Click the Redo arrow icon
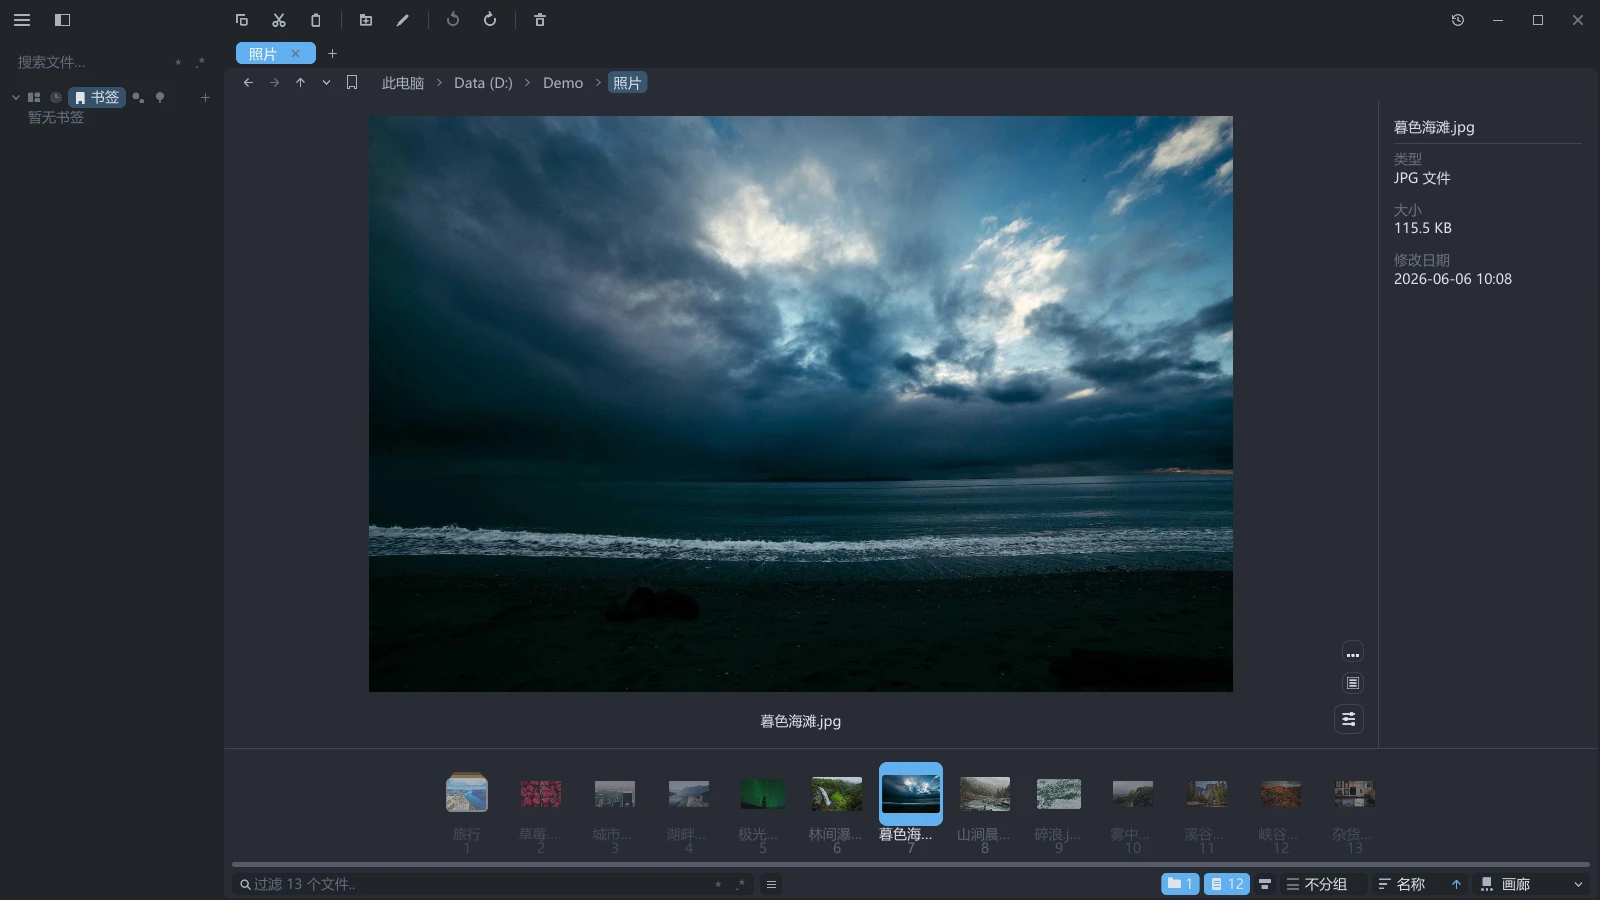1600x900 pixels. (490, 20)
